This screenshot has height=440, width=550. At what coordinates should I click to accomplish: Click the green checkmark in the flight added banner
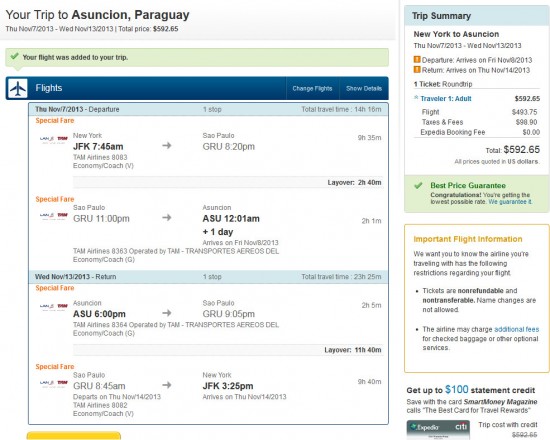pyautogui.click(x=14, y=56)
